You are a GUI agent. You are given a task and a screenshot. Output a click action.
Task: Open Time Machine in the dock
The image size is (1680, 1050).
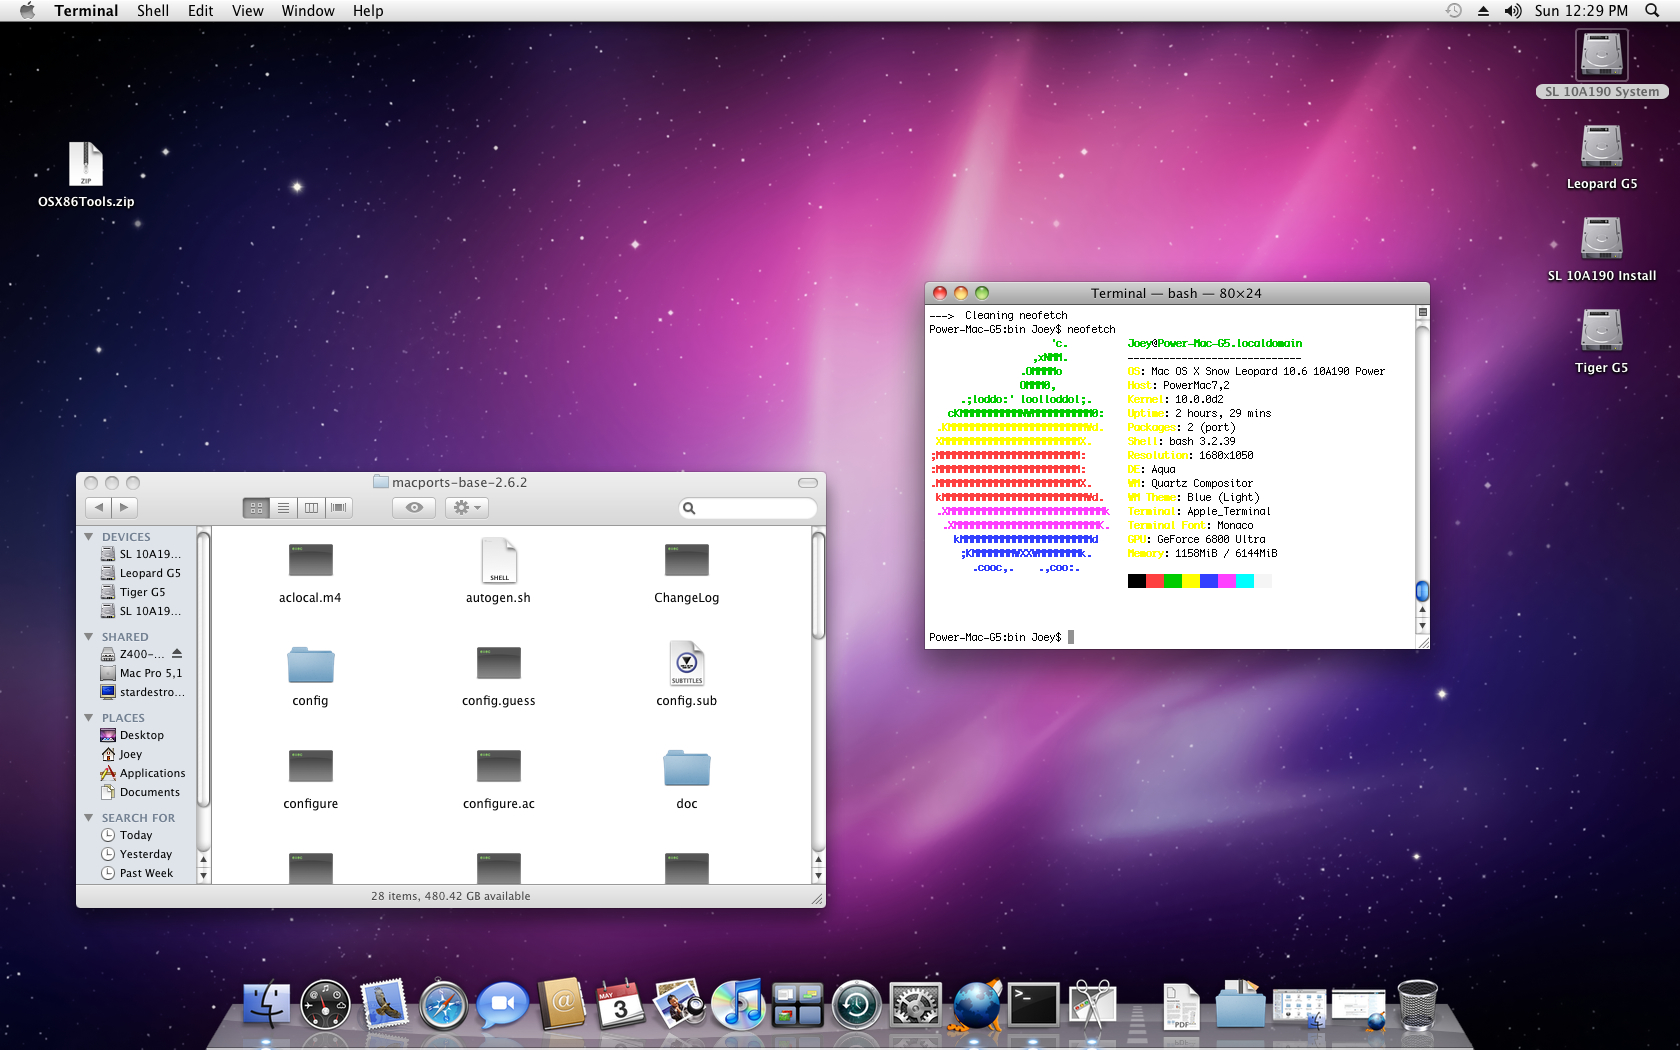856,1006
